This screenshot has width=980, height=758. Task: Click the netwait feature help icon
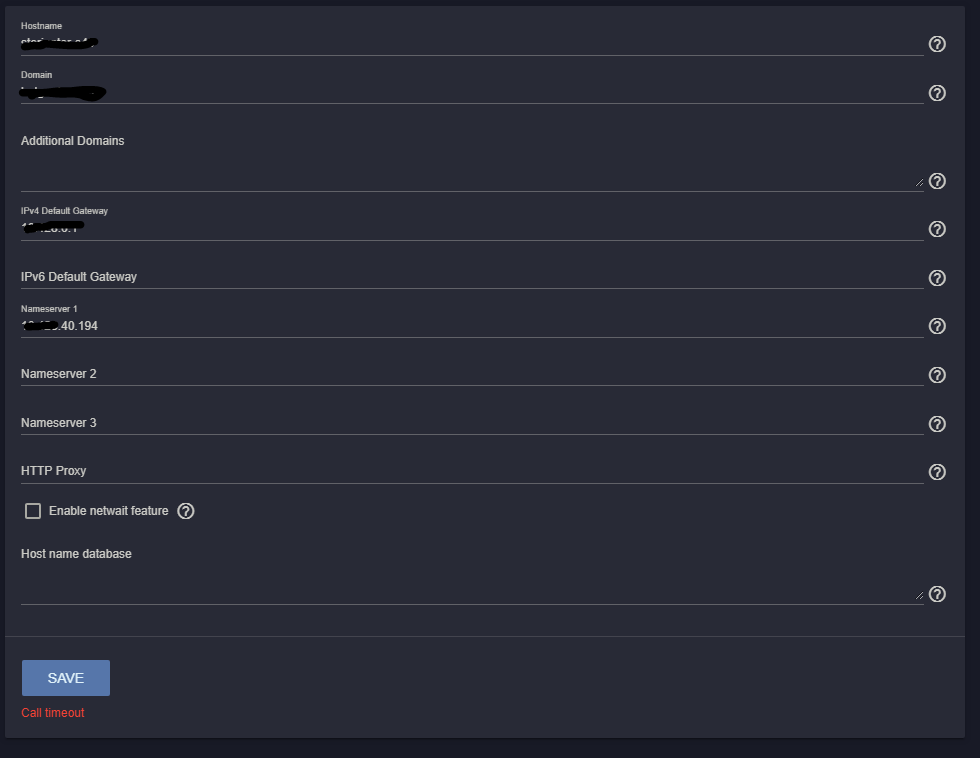click(186, 511)
